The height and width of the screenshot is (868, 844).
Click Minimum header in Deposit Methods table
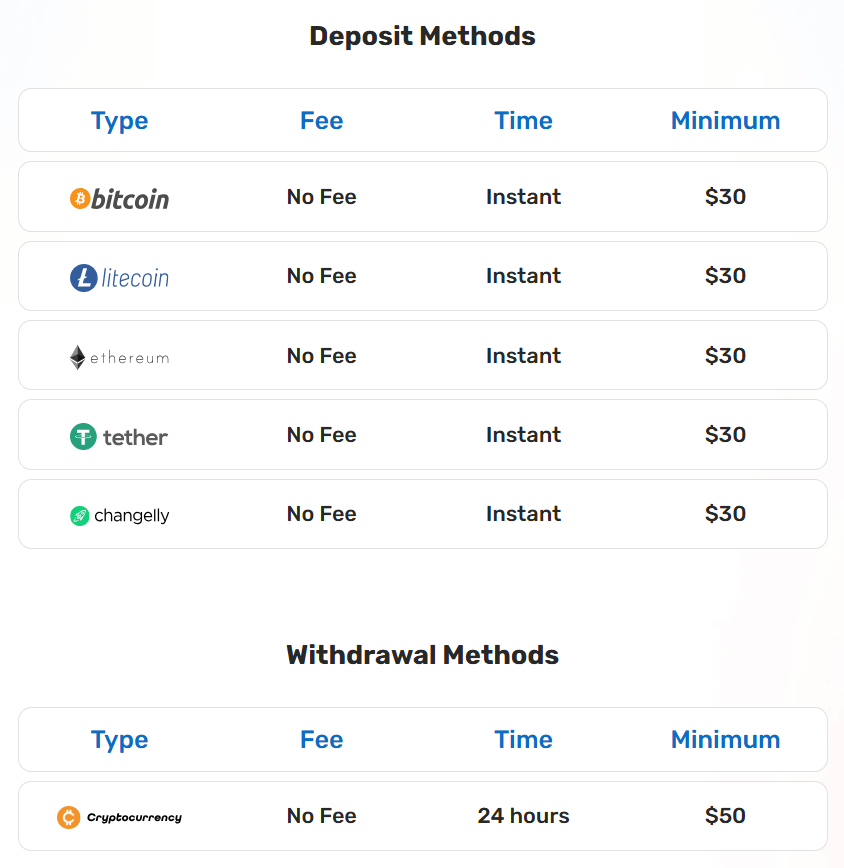(x=725, y=121)
